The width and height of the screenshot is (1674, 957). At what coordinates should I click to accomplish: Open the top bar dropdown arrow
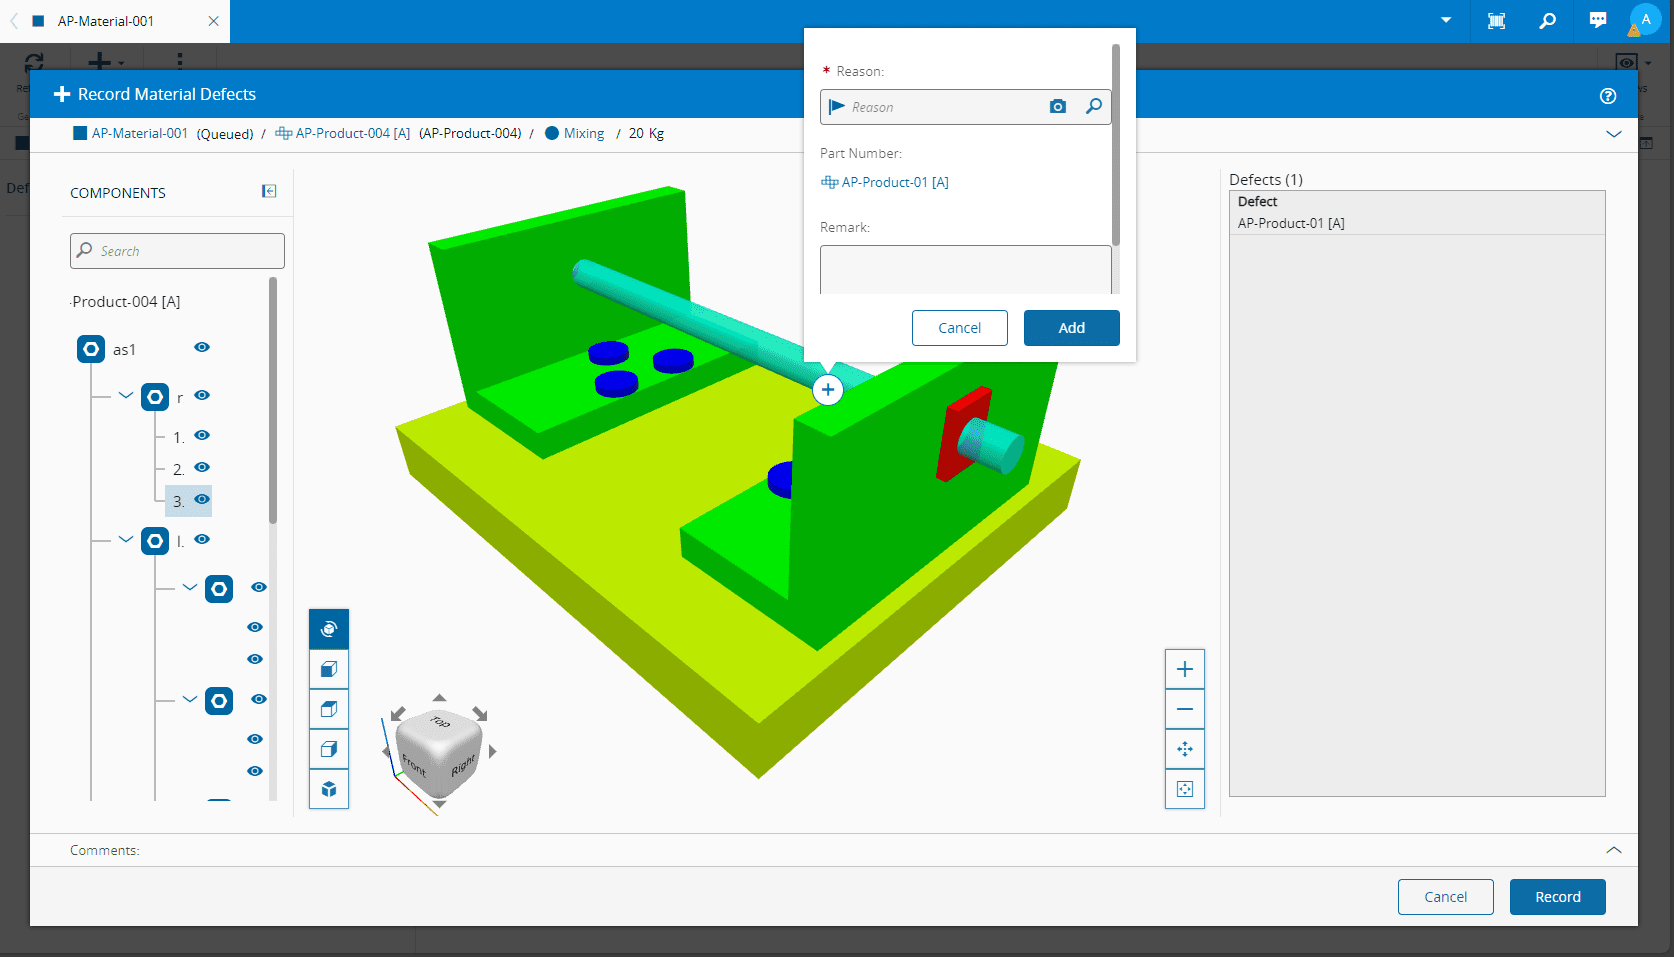tap(1446, 20)
